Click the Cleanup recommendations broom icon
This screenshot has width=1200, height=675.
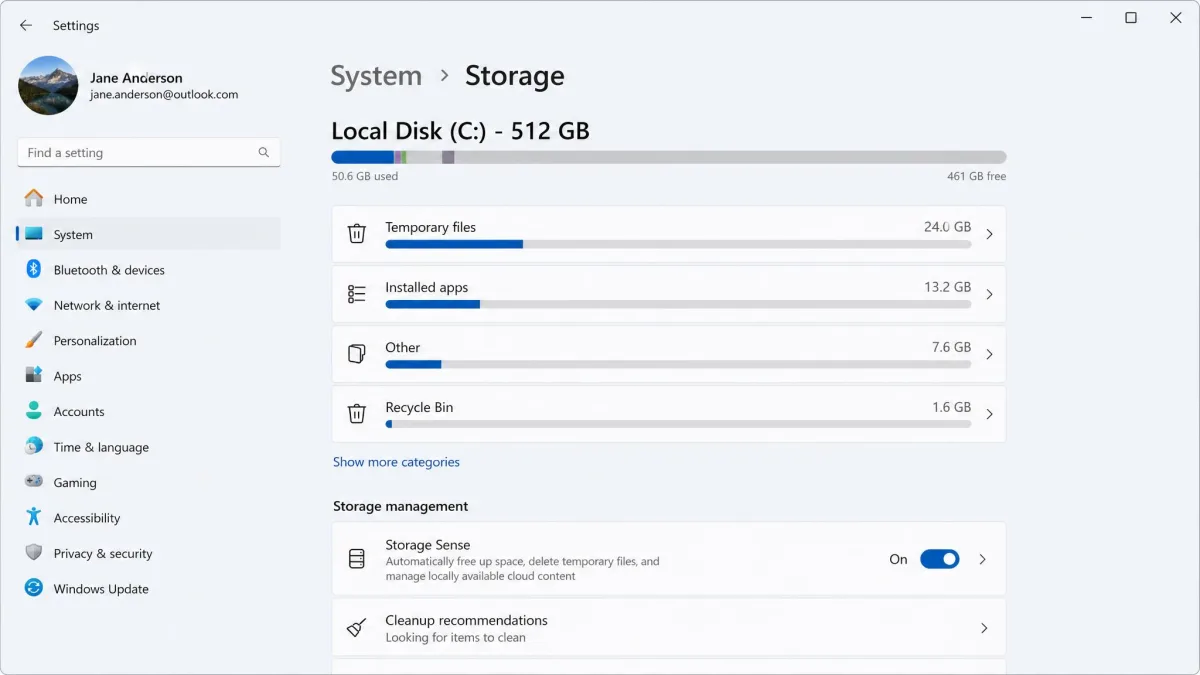coord(357,628)
